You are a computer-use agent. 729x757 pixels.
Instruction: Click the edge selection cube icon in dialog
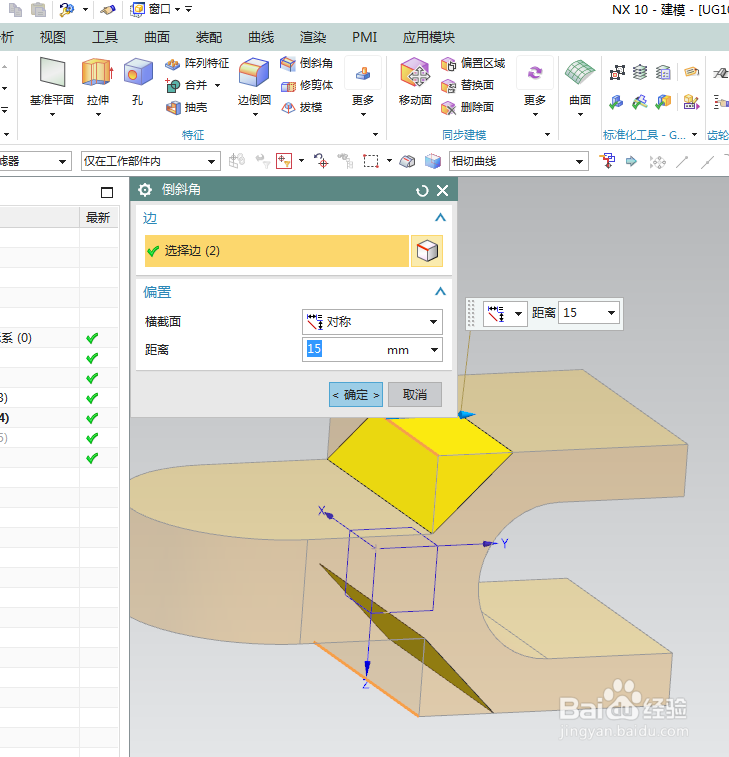[427, 251]
